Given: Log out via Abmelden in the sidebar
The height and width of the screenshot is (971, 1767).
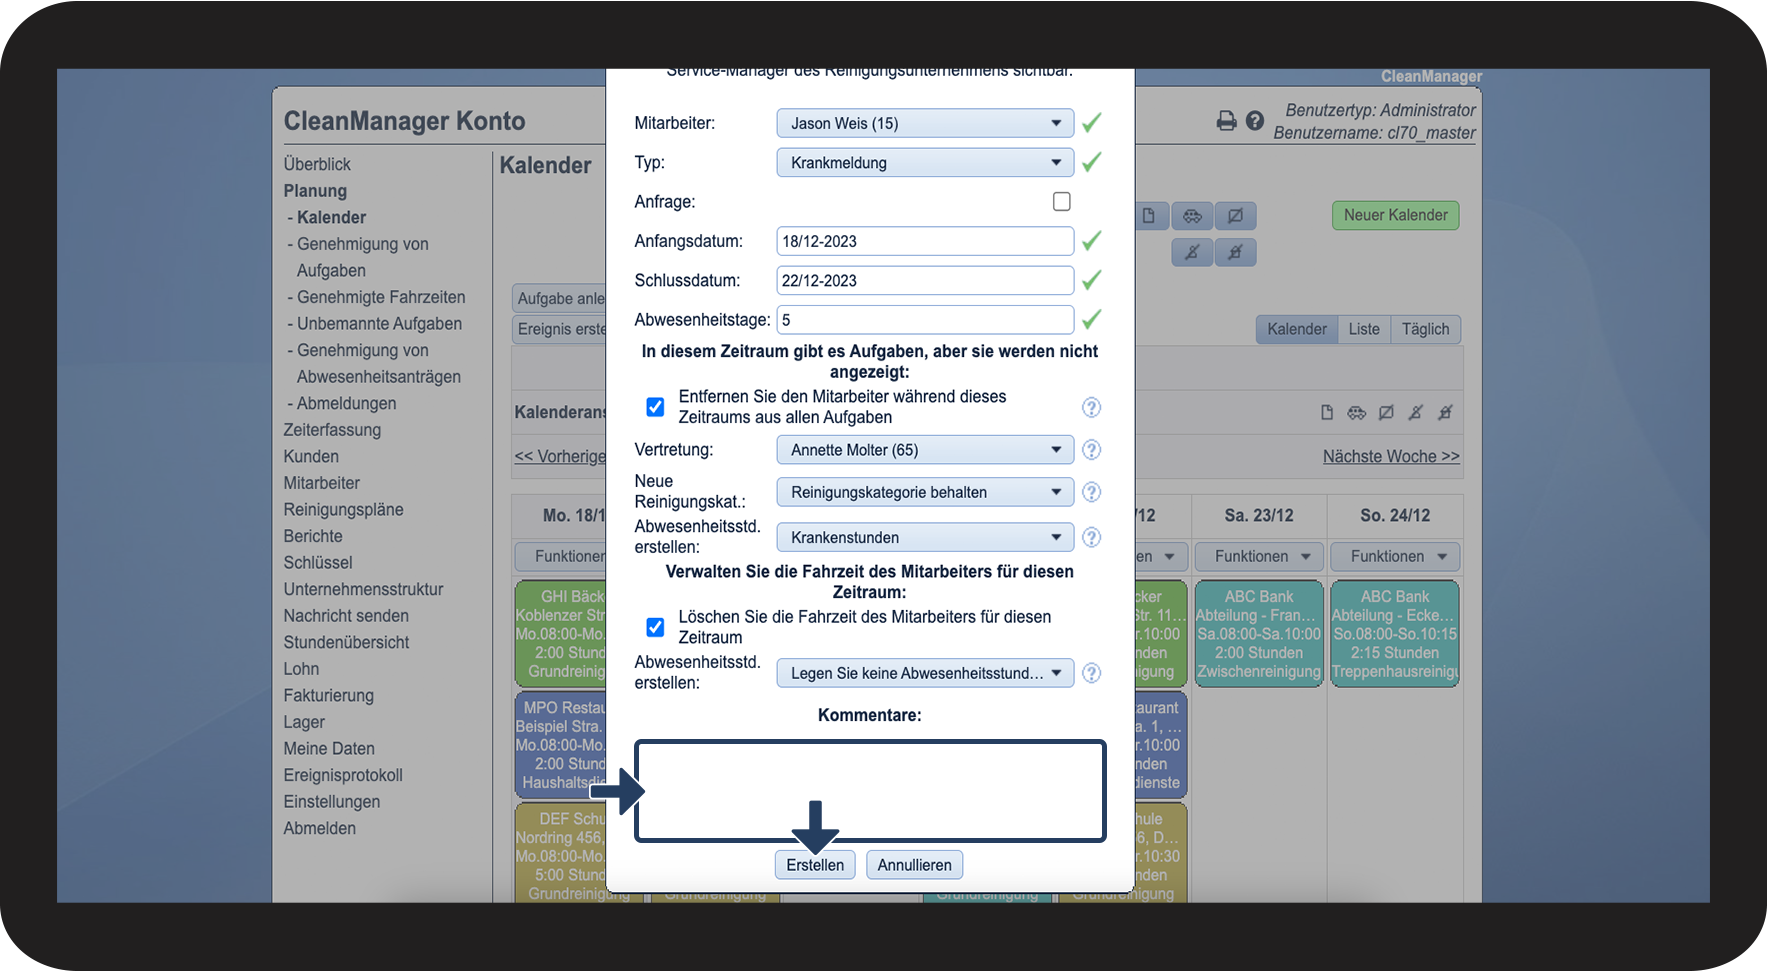Looking at the screenshot, I should [x=319, y=828].
